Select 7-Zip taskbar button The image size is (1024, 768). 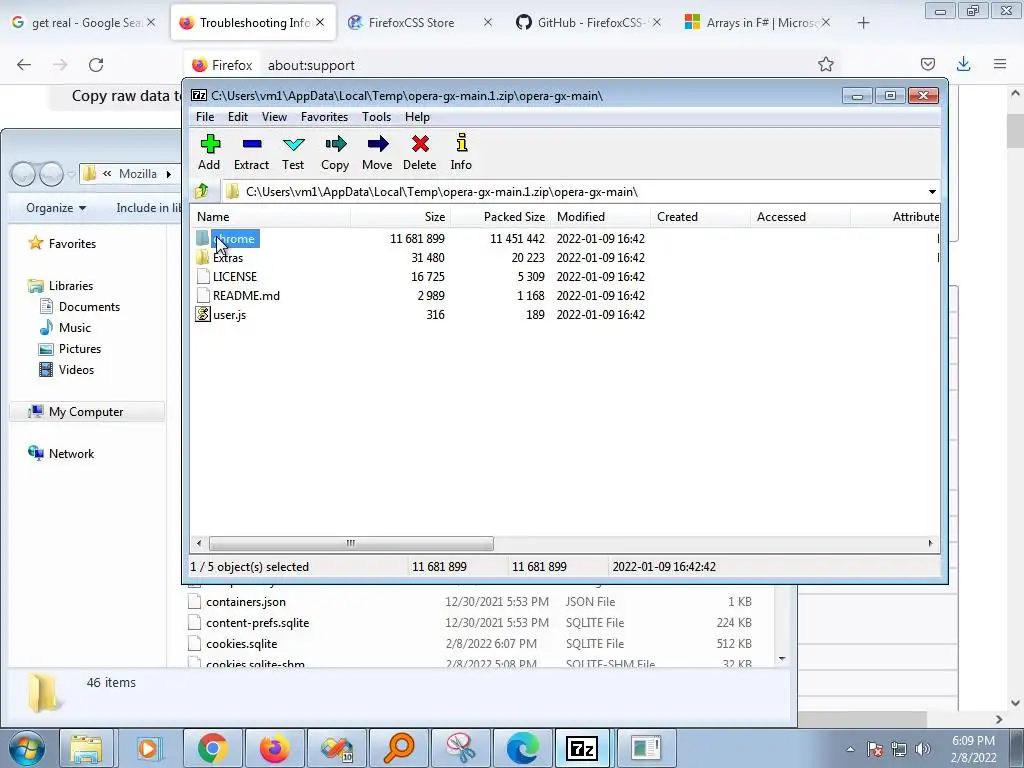(582, 748)
